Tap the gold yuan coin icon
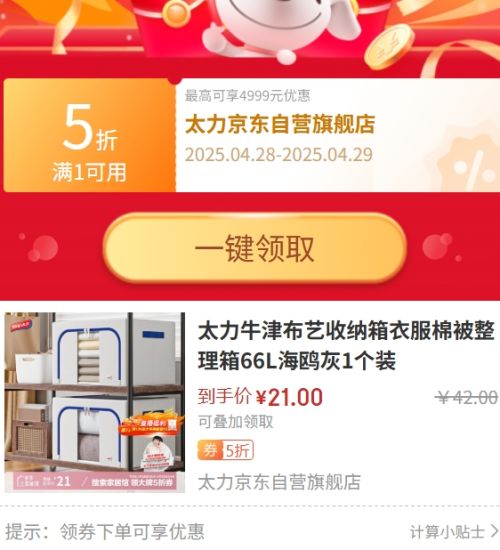The width and height of the screenshot is (500, 550). pos(389,47)
